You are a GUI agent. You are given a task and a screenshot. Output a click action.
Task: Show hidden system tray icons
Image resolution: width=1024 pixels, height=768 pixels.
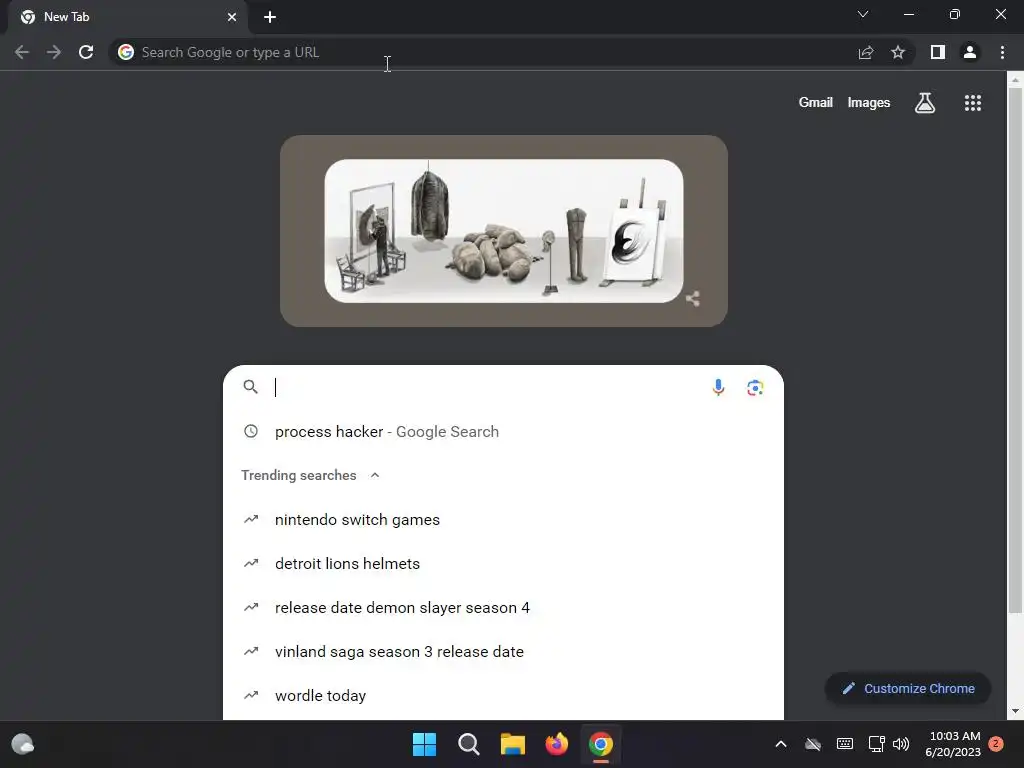pyautogui.click(x=780, y=744)
